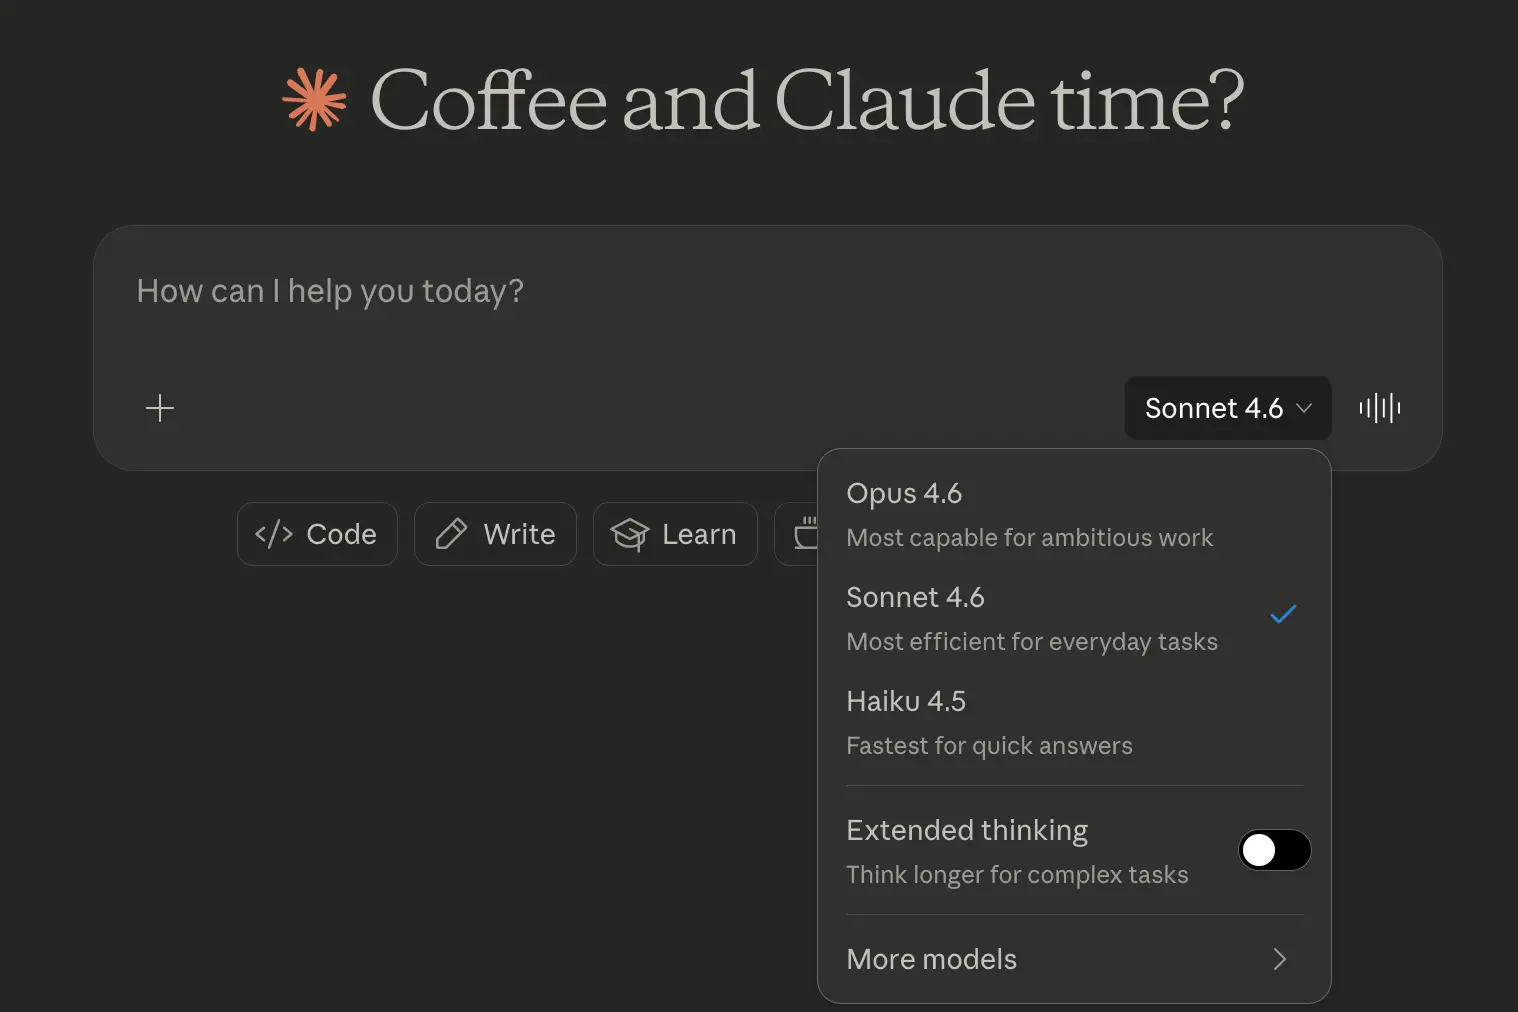Click the blue checkmark beside Sonnet 4.6
The width and height of the screenshot is (1518, 1012).
[x=1283, y=614]
